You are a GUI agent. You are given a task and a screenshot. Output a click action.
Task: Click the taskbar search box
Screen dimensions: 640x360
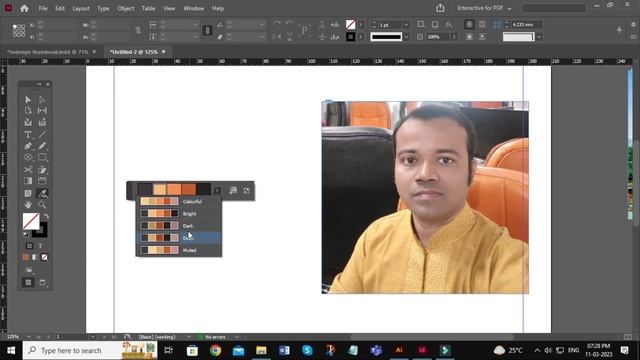(x=90, y=350)
